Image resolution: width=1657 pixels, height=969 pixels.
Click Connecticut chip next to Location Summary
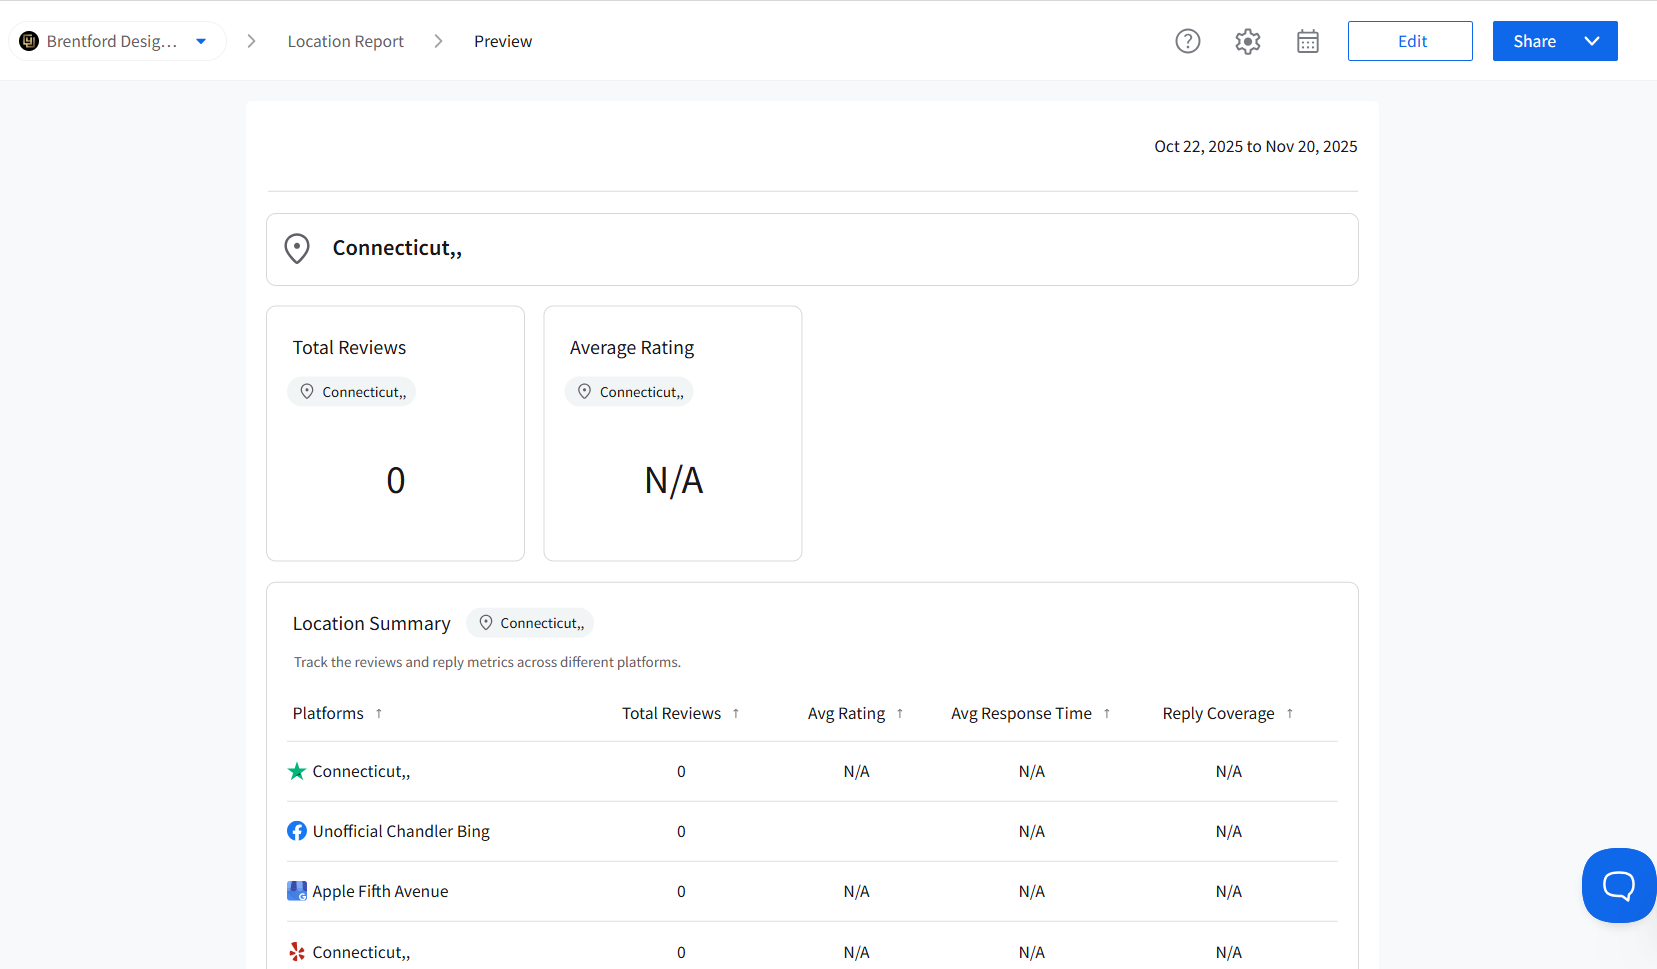[x=530, y=623]
